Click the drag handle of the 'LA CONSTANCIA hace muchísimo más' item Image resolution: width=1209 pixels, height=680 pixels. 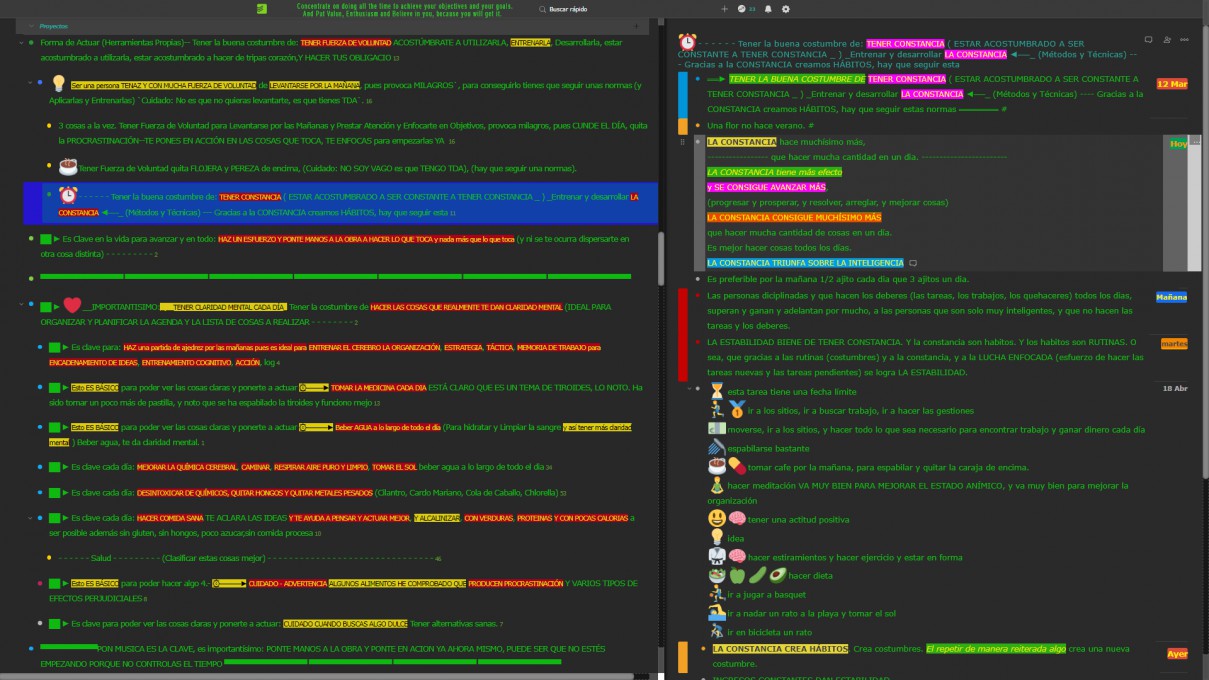(683, 143)
